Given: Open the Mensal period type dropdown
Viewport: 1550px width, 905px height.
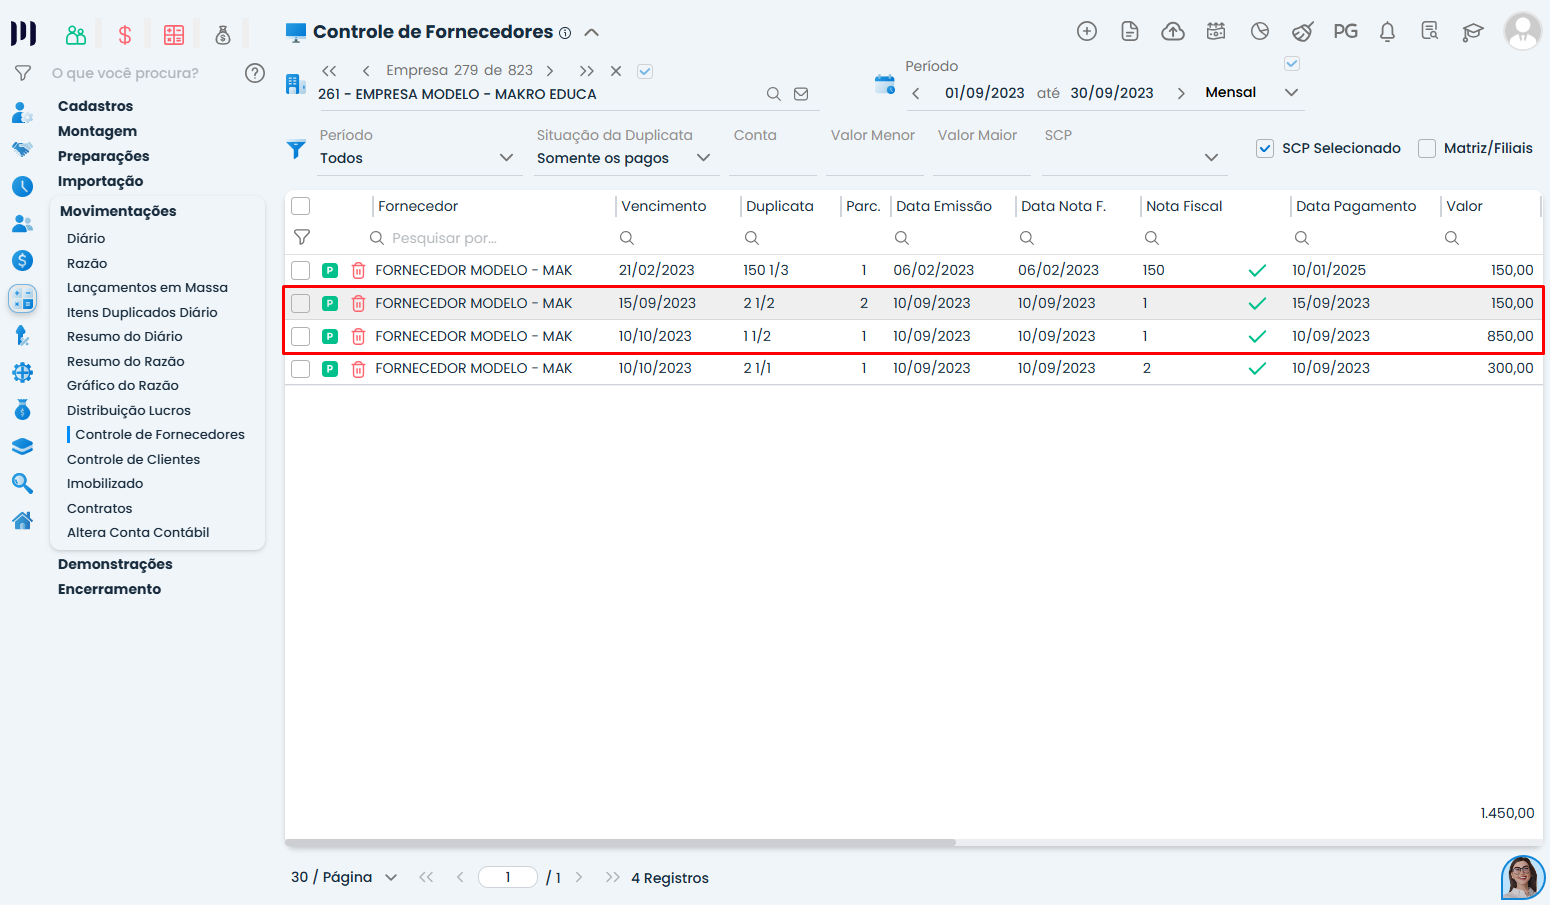Looking at the screenshot, I should (x=1291, y=92).
